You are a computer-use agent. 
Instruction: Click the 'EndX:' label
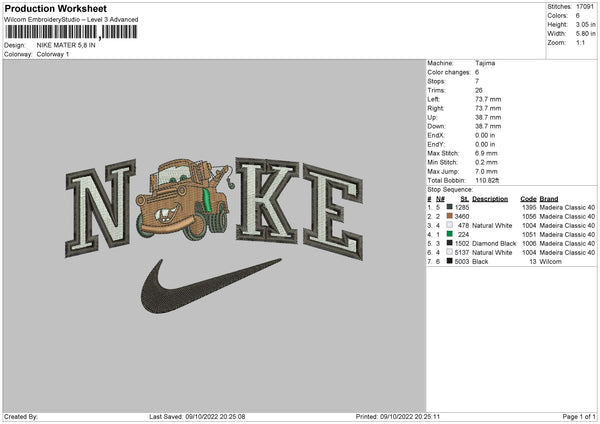436,135
